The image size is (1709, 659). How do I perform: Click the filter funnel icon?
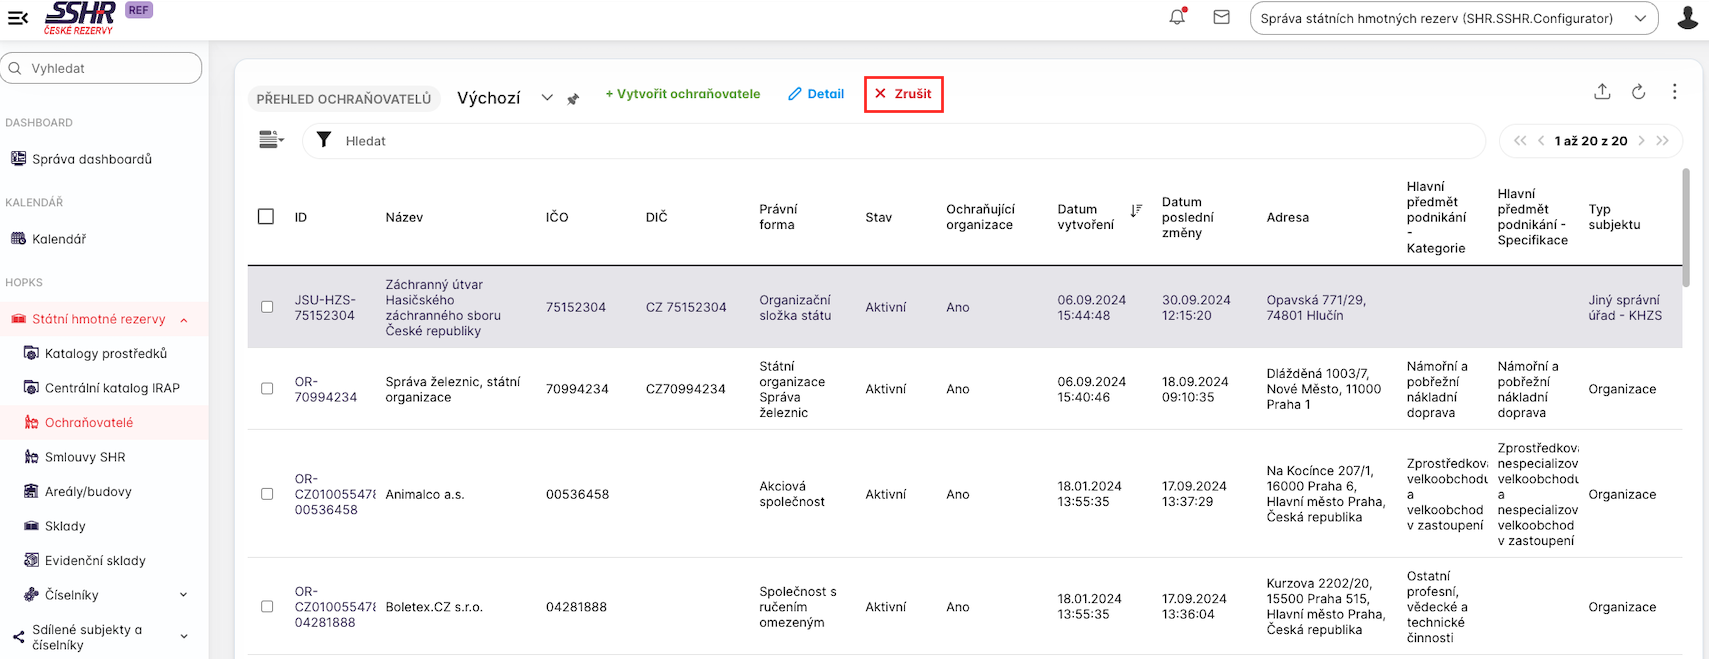[324, 140]
